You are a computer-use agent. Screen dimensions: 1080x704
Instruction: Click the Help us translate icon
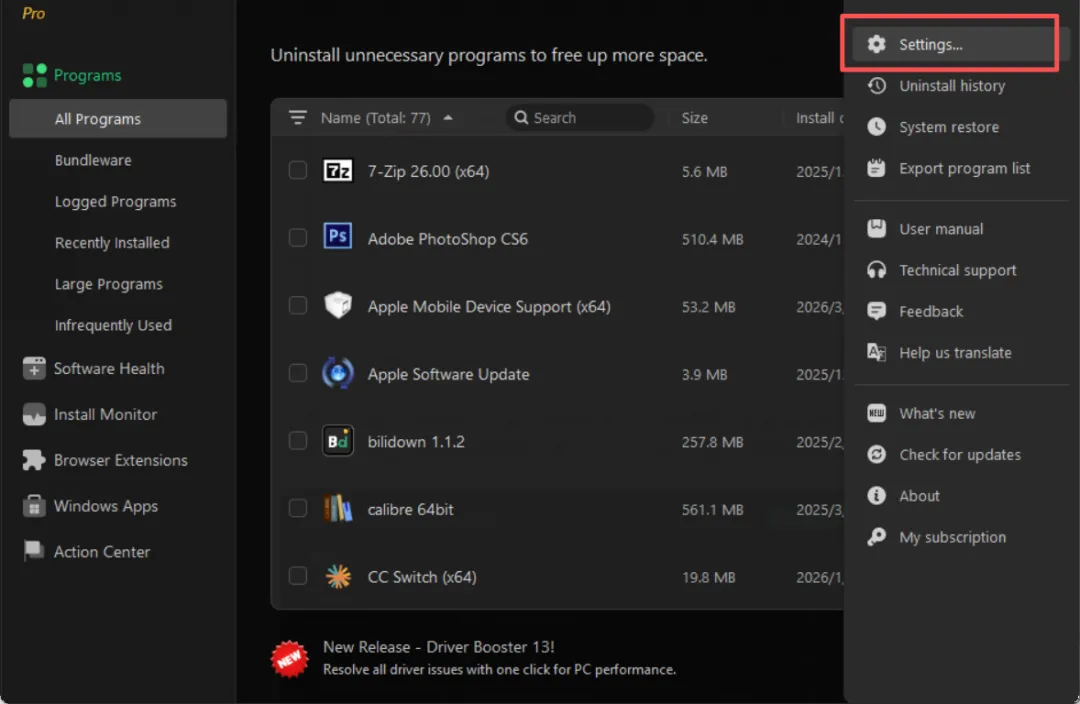click(876, 353)
